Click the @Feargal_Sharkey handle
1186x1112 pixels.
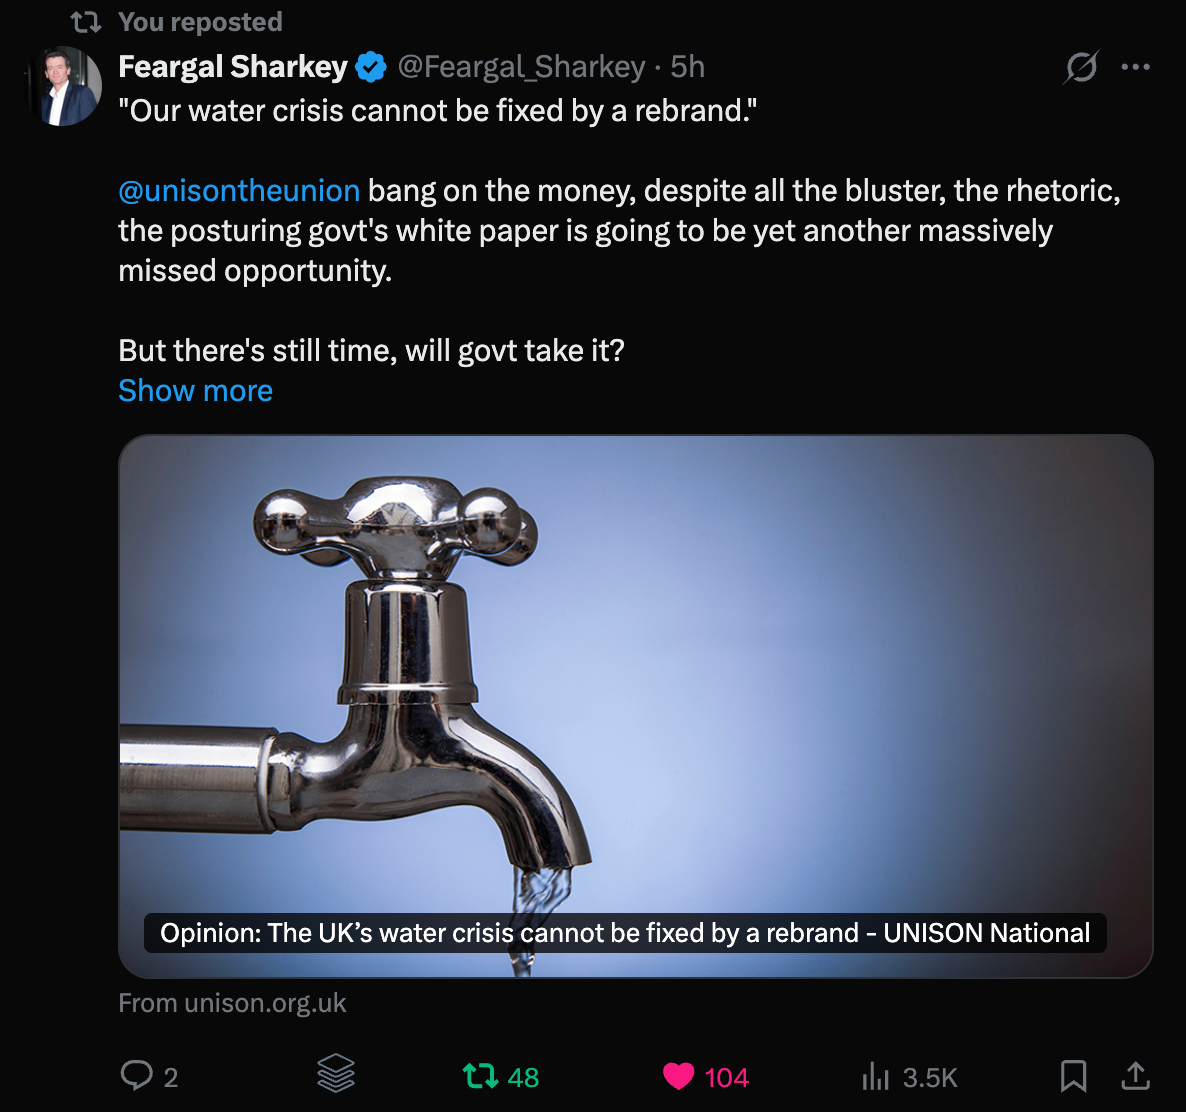point(521,67)
